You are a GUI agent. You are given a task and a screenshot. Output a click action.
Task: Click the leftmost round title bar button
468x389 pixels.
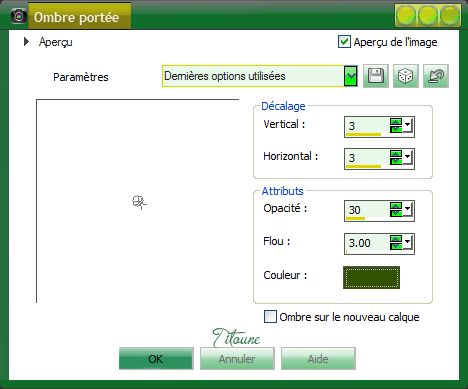(x=406, y=15)
